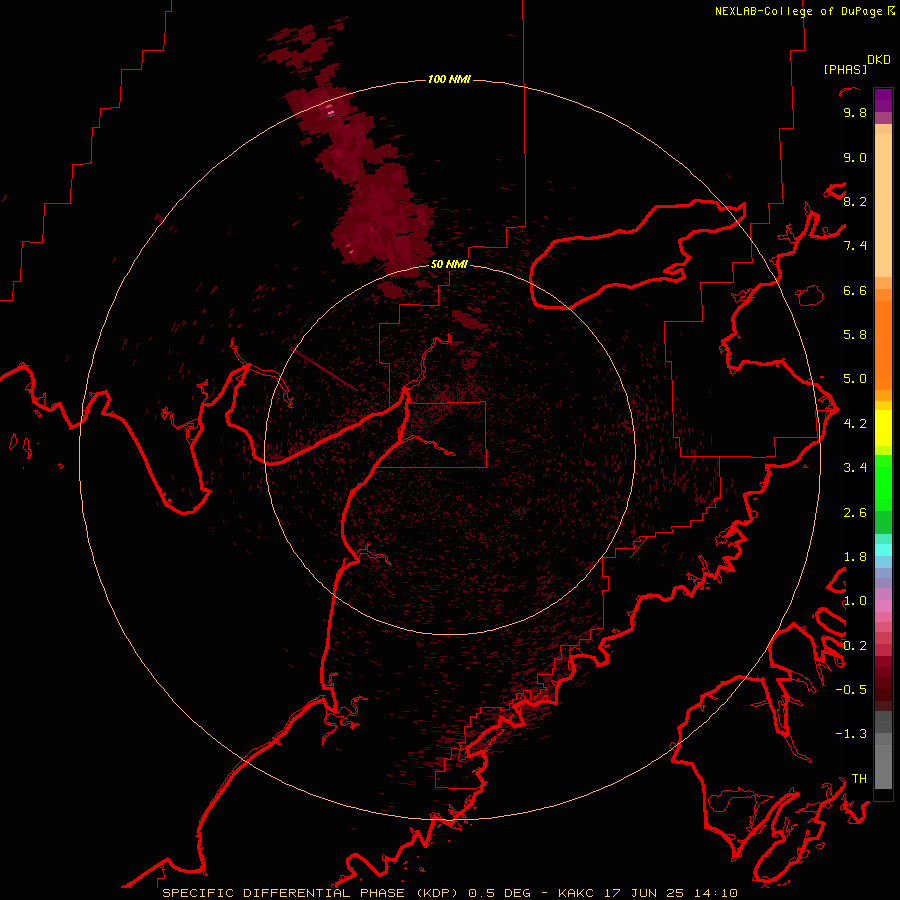The image size is (900, 900).
Task: Click the 6.6 scale value
Action: (855, 290)
